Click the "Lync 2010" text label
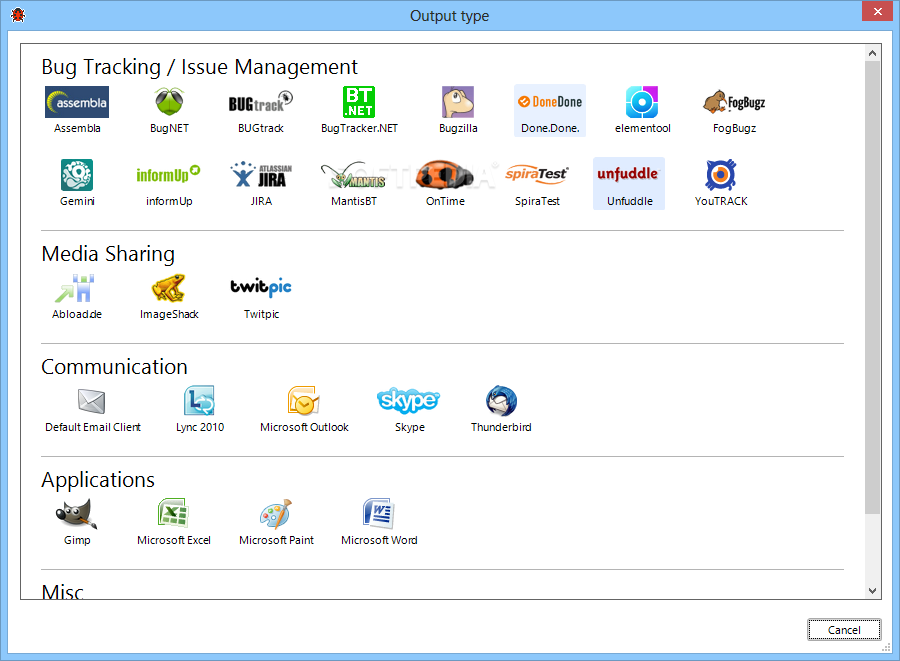900x661 pixels. [200, 427]
